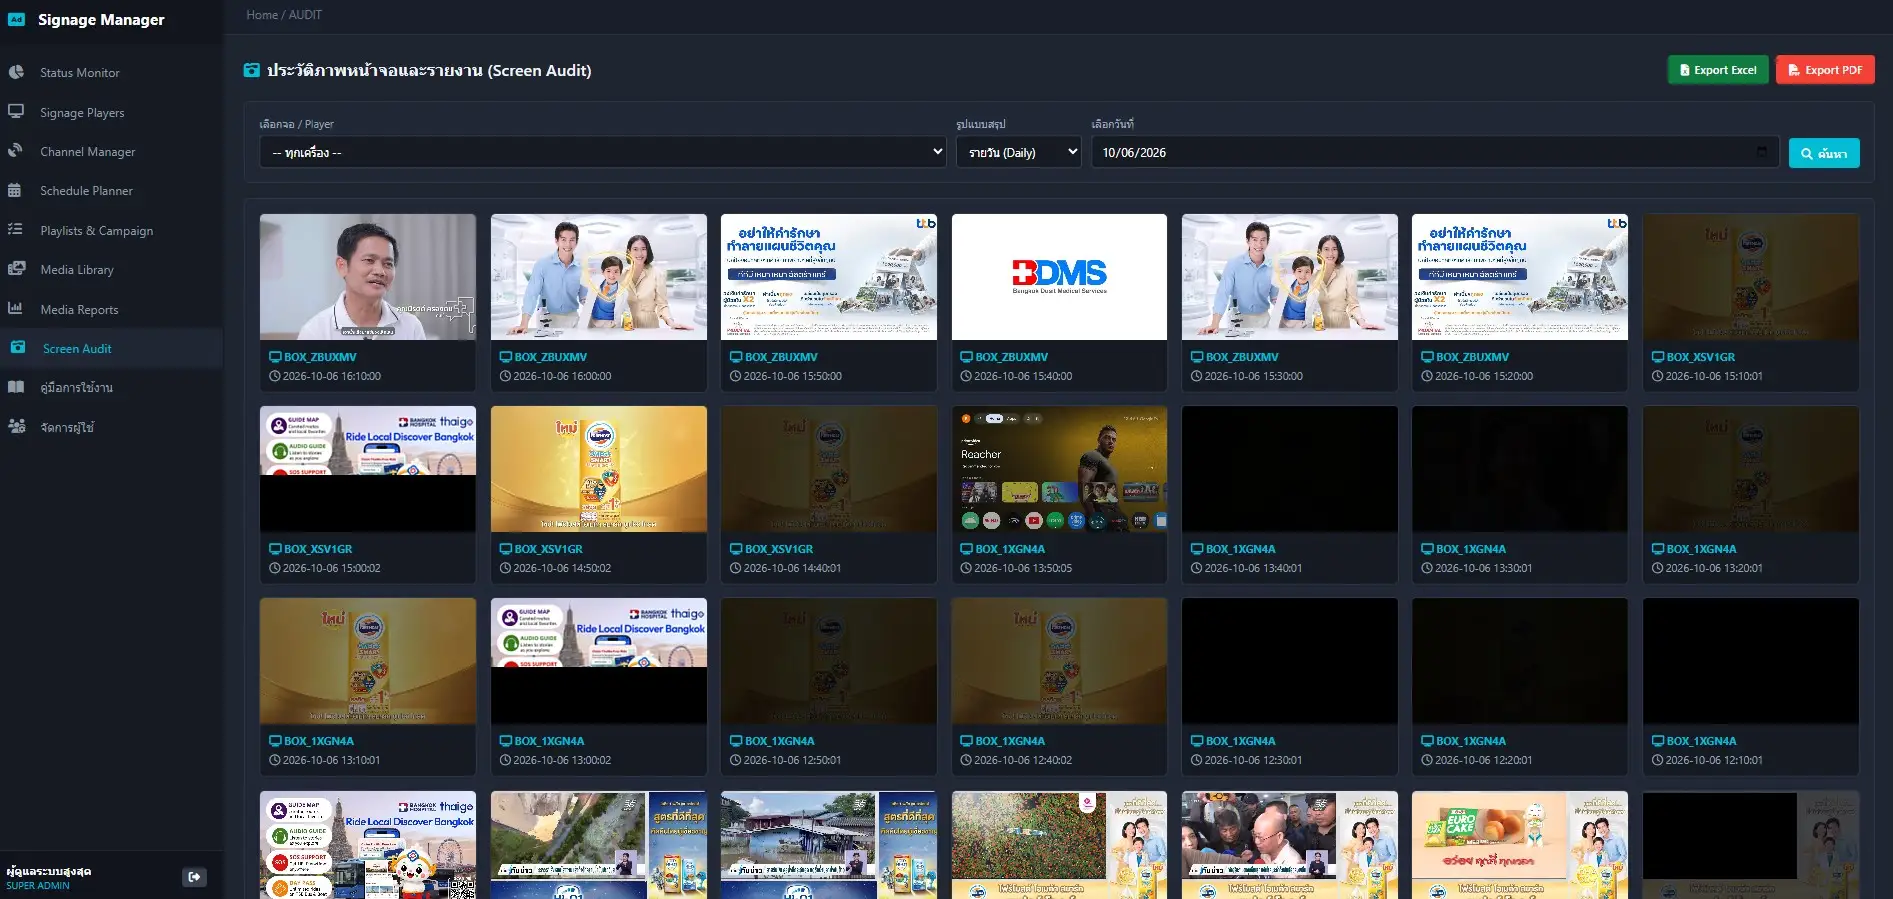Open the Status Monitor pie chart icon
The image size is (1893, 899).
[x=16, y=72]
